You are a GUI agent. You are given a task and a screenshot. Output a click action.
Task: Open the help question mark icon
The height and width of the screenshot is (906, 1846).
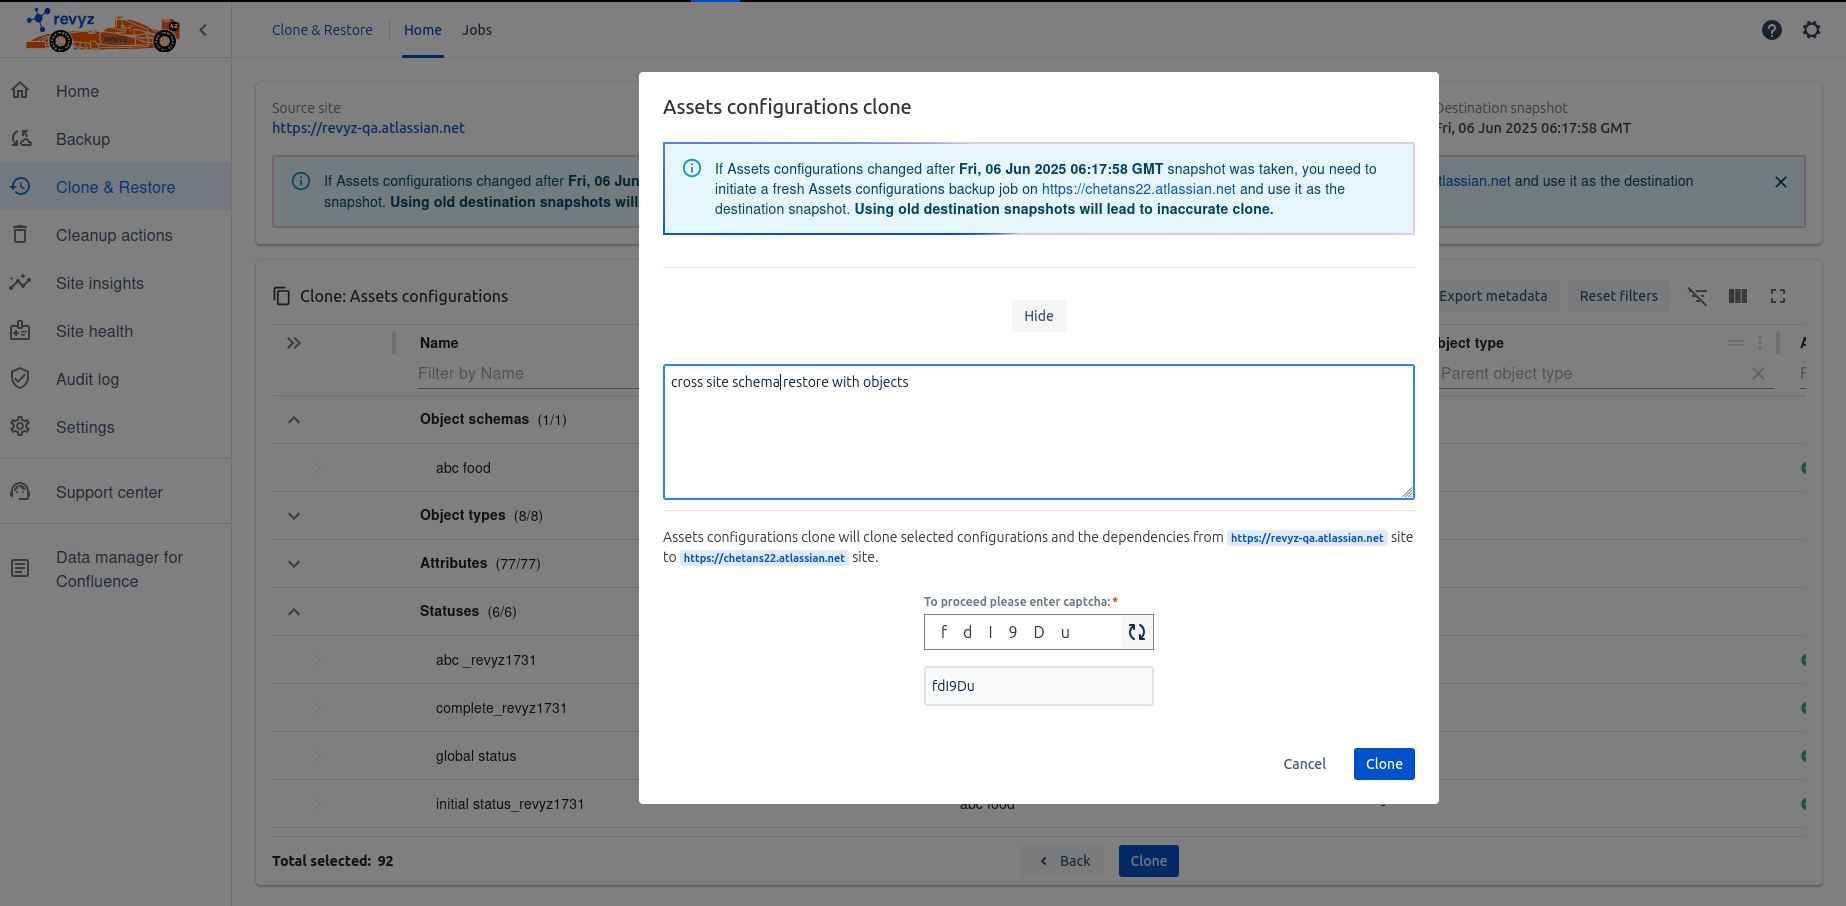[x=1771, y=30]
